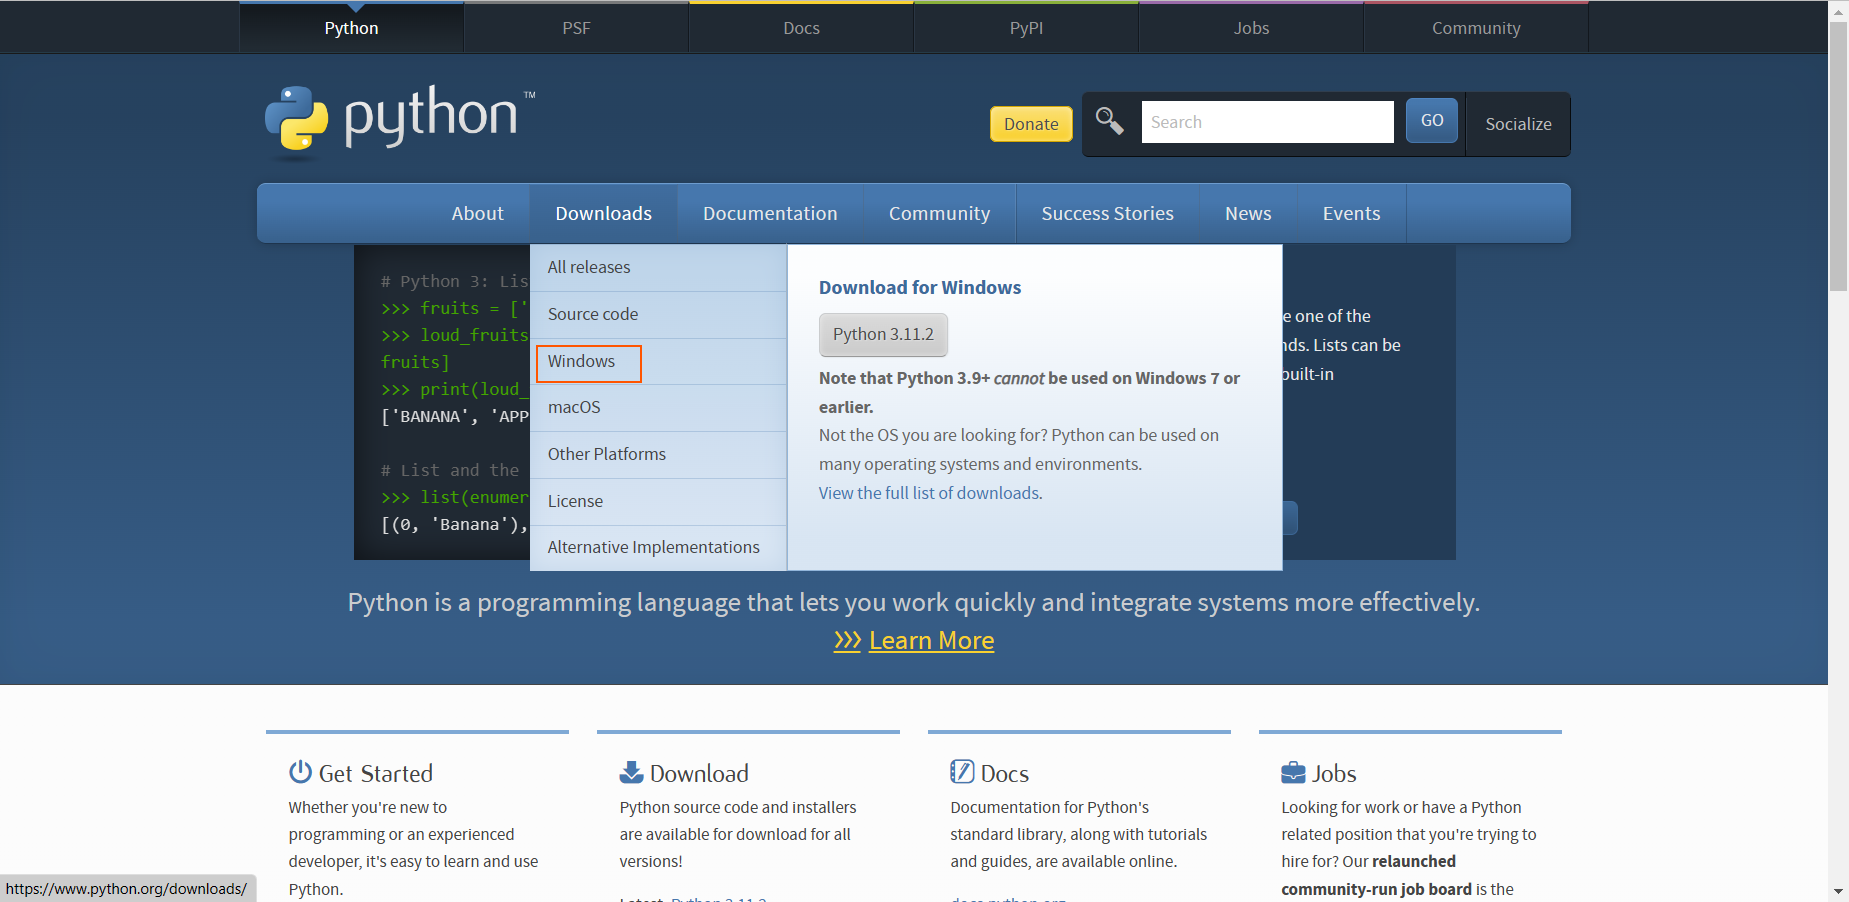Click the Python 3.11.2 download button
The width and height of the screenshot is (1849, 902).
tap(883, 334)
